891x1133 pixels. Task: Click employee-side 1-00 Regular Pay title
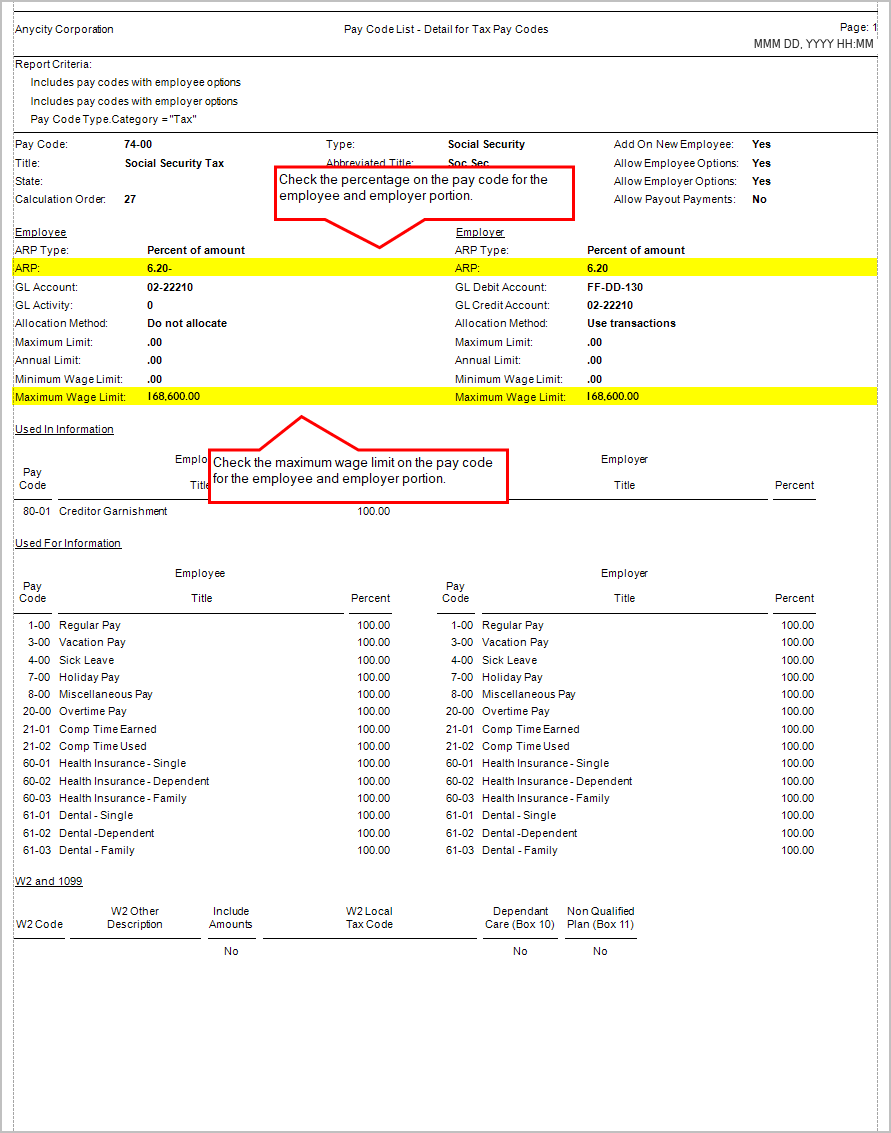(x=90, y=626)
